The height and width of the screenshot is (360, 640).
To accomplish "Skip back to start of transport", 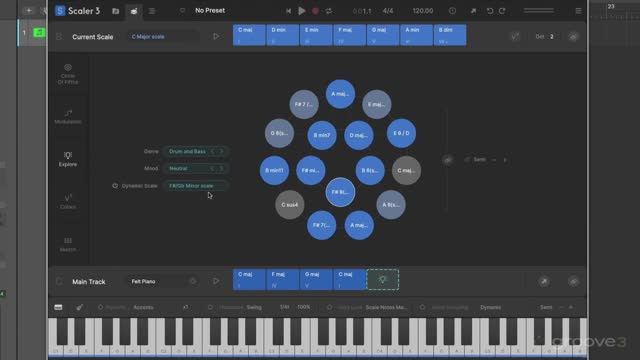I will (288, 11).
